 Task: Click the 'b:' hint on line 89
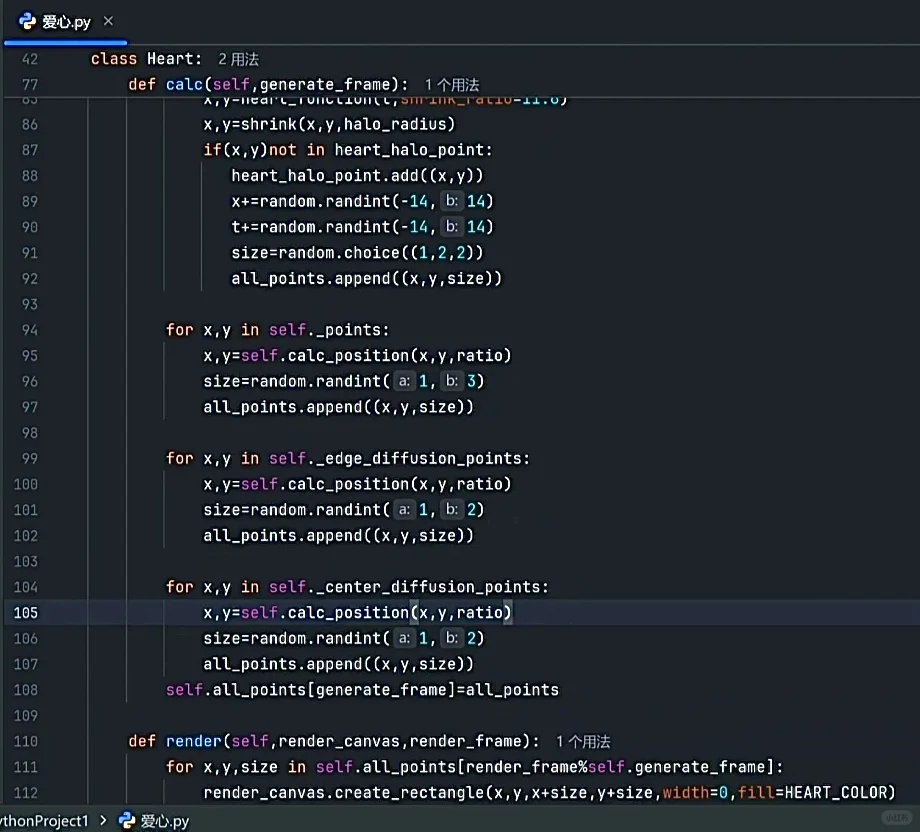click(452, 201)
